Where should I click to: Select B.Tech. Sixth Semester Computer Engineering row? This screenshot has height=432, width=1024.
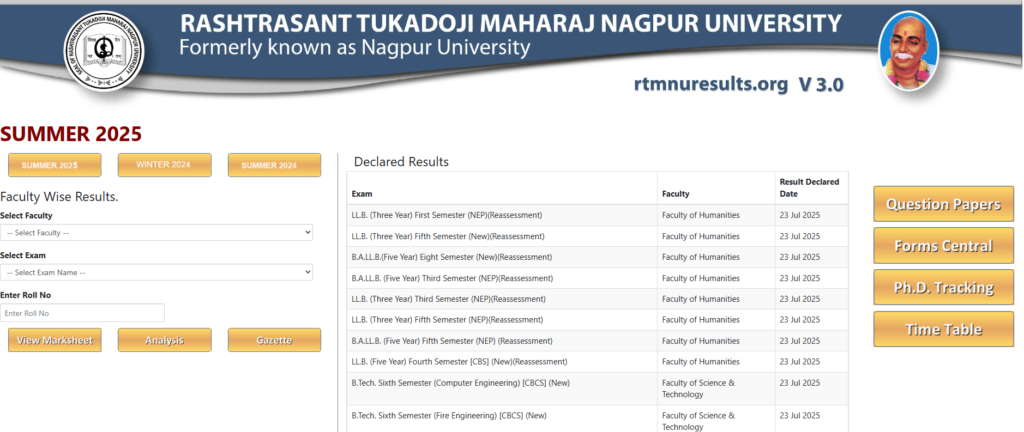pyautogui.click(x=597, y=388)
